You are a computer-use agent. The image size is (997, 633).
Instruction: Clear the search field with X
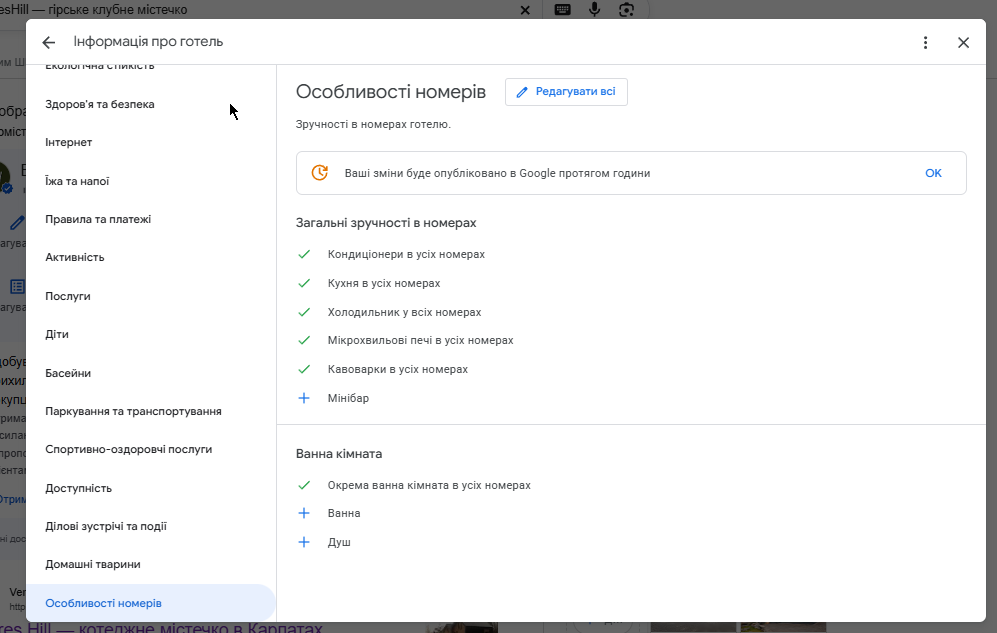pyautogui.click(x=525, y=10)
